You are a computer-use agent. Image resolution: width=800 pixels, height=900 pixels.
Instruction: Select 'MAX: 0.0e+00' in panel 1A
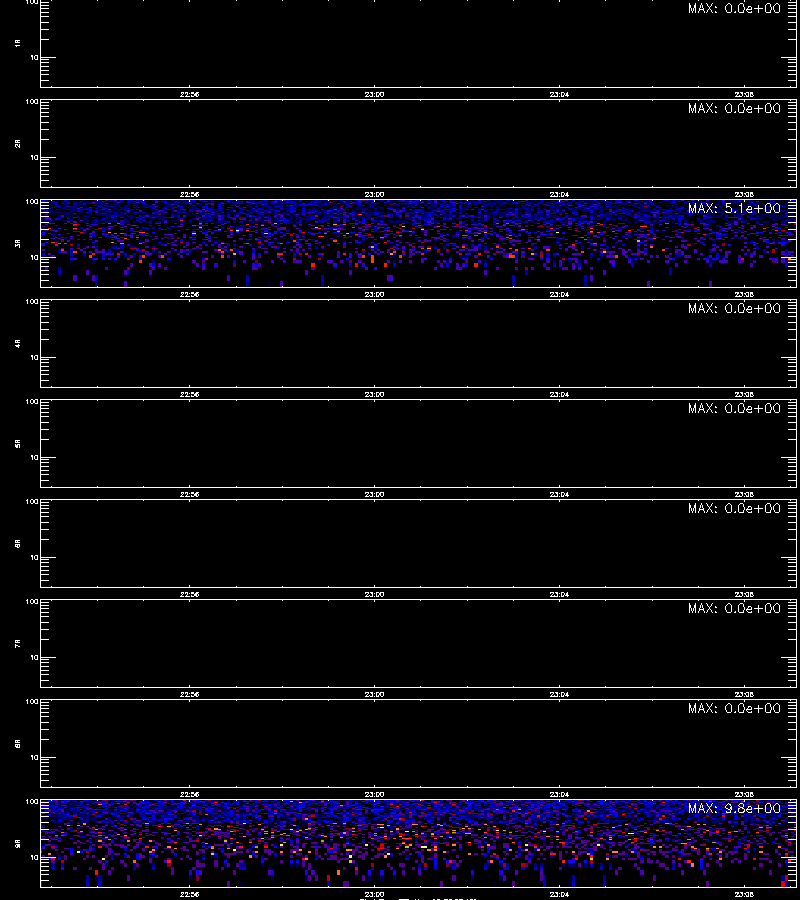(734, 9)
